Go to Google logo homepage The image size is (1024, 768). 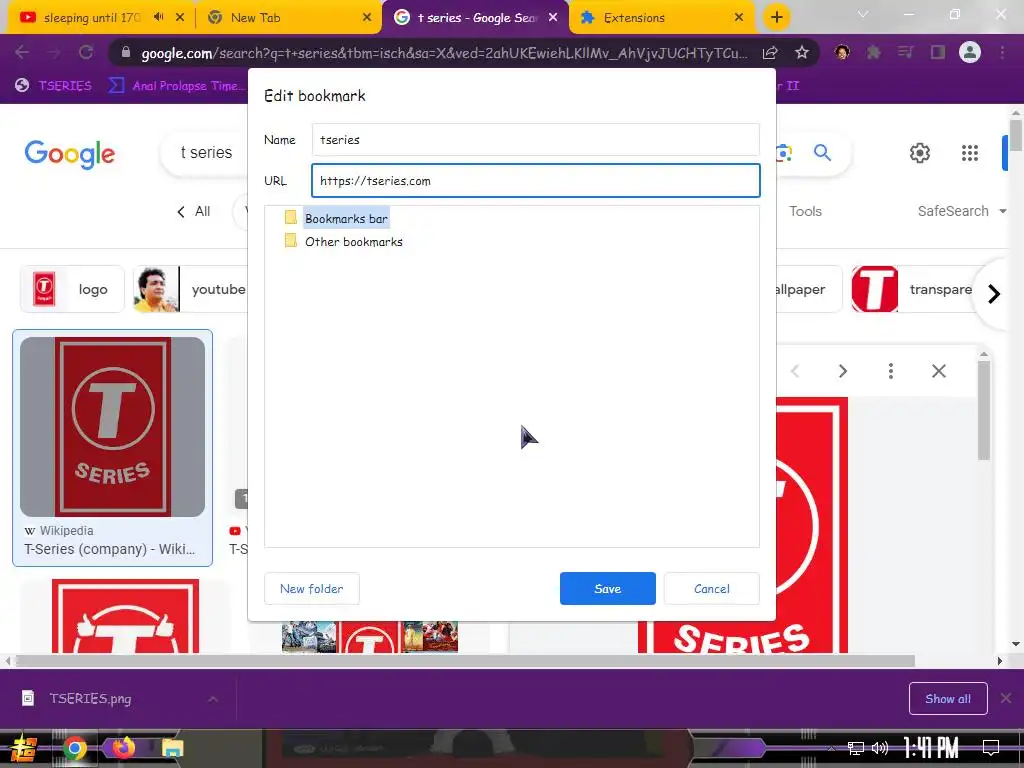(70, 154)
